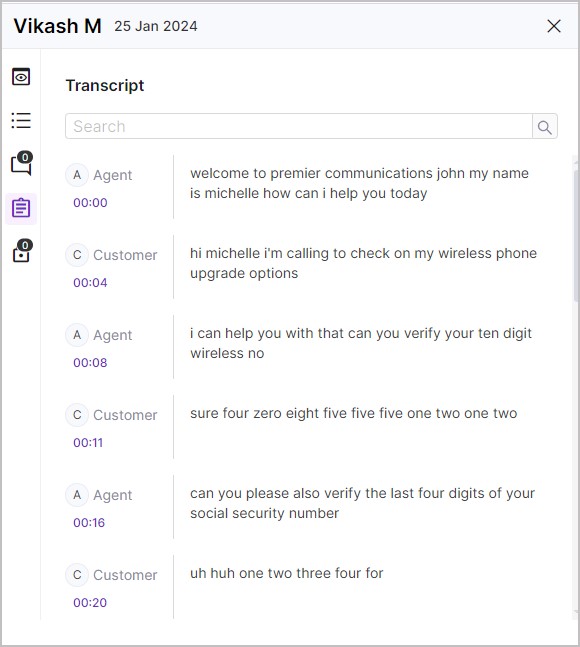The image size is (580, 647).
Task: Jump to timestamp 00:20
Action: pos(90,603)
